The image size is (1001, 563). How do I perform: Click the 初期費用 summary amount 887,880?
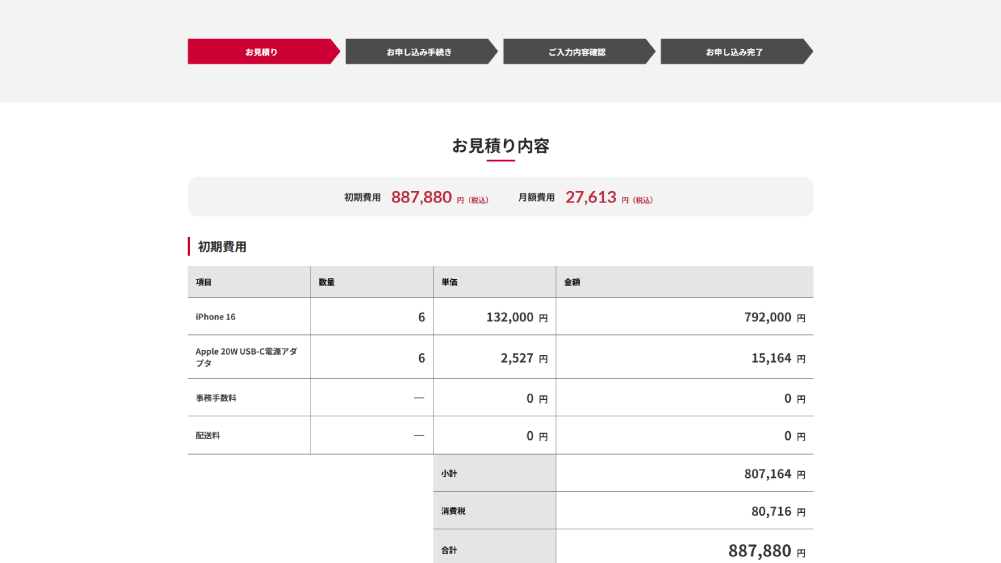(421, 197)
